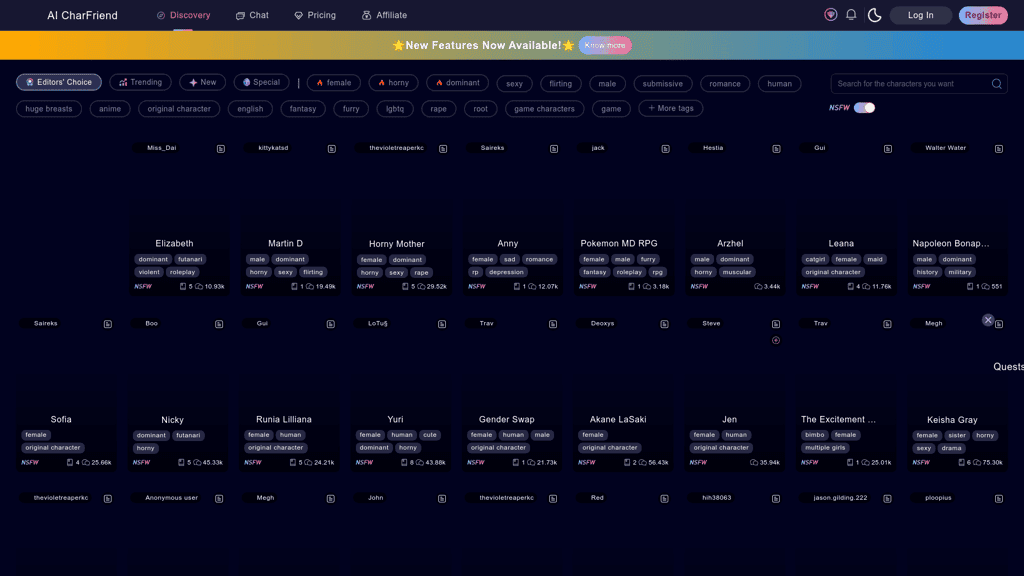Click the Log In button
The width and height of the screenshot is (1024, 576).
[x=920, y=15]
